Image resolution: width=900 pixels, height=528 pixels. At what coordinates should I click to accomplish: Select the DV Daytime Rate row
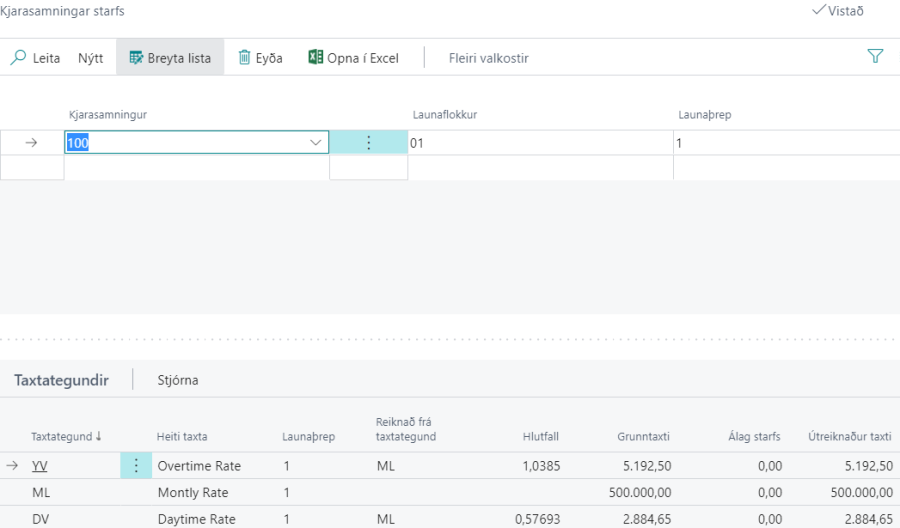click(x=200, y=518)
